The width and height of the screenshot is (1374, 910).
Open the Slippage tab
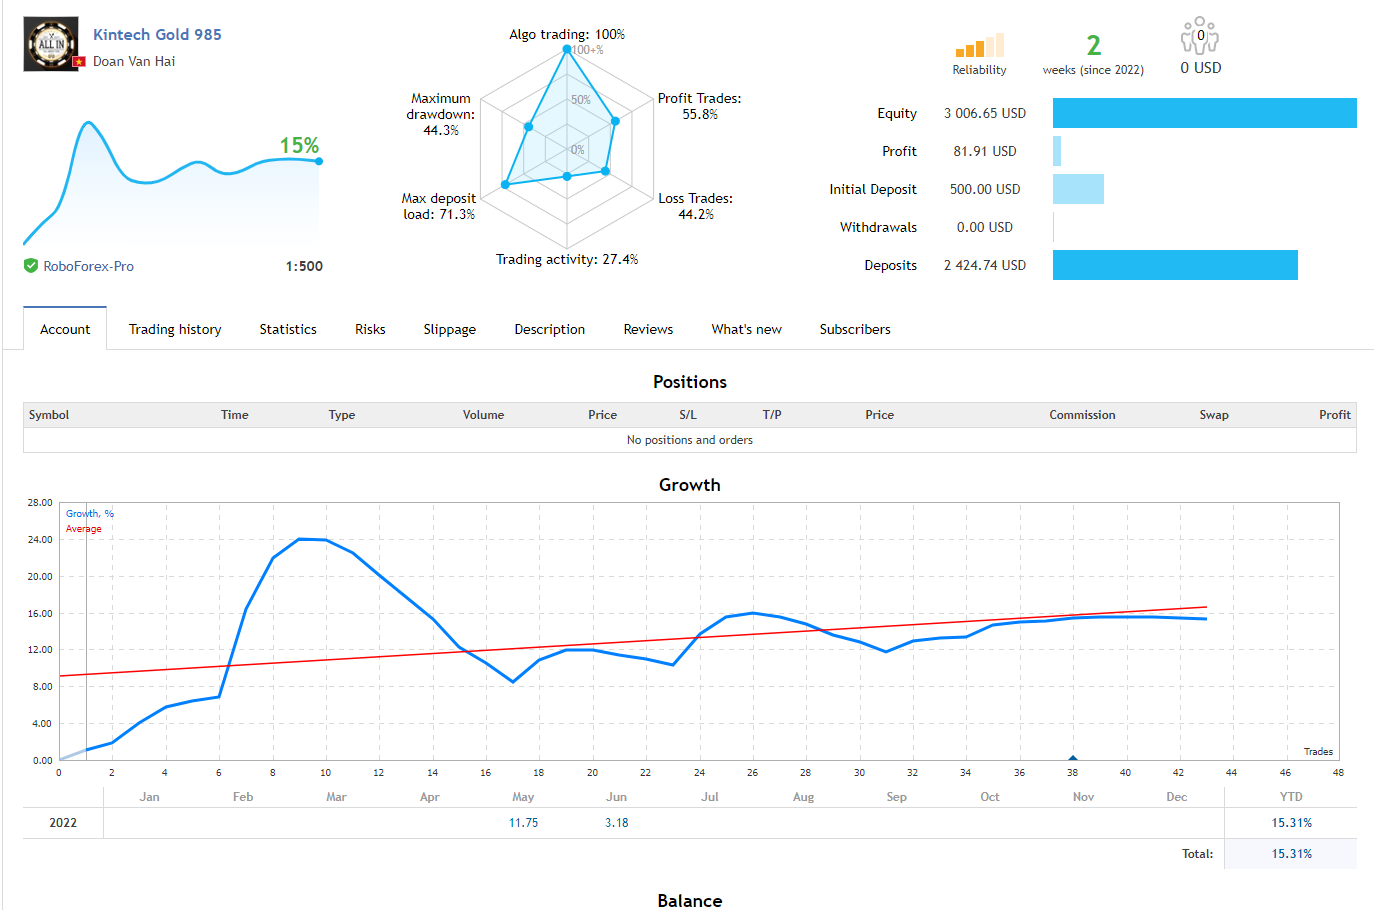click(x=449, y=329)
